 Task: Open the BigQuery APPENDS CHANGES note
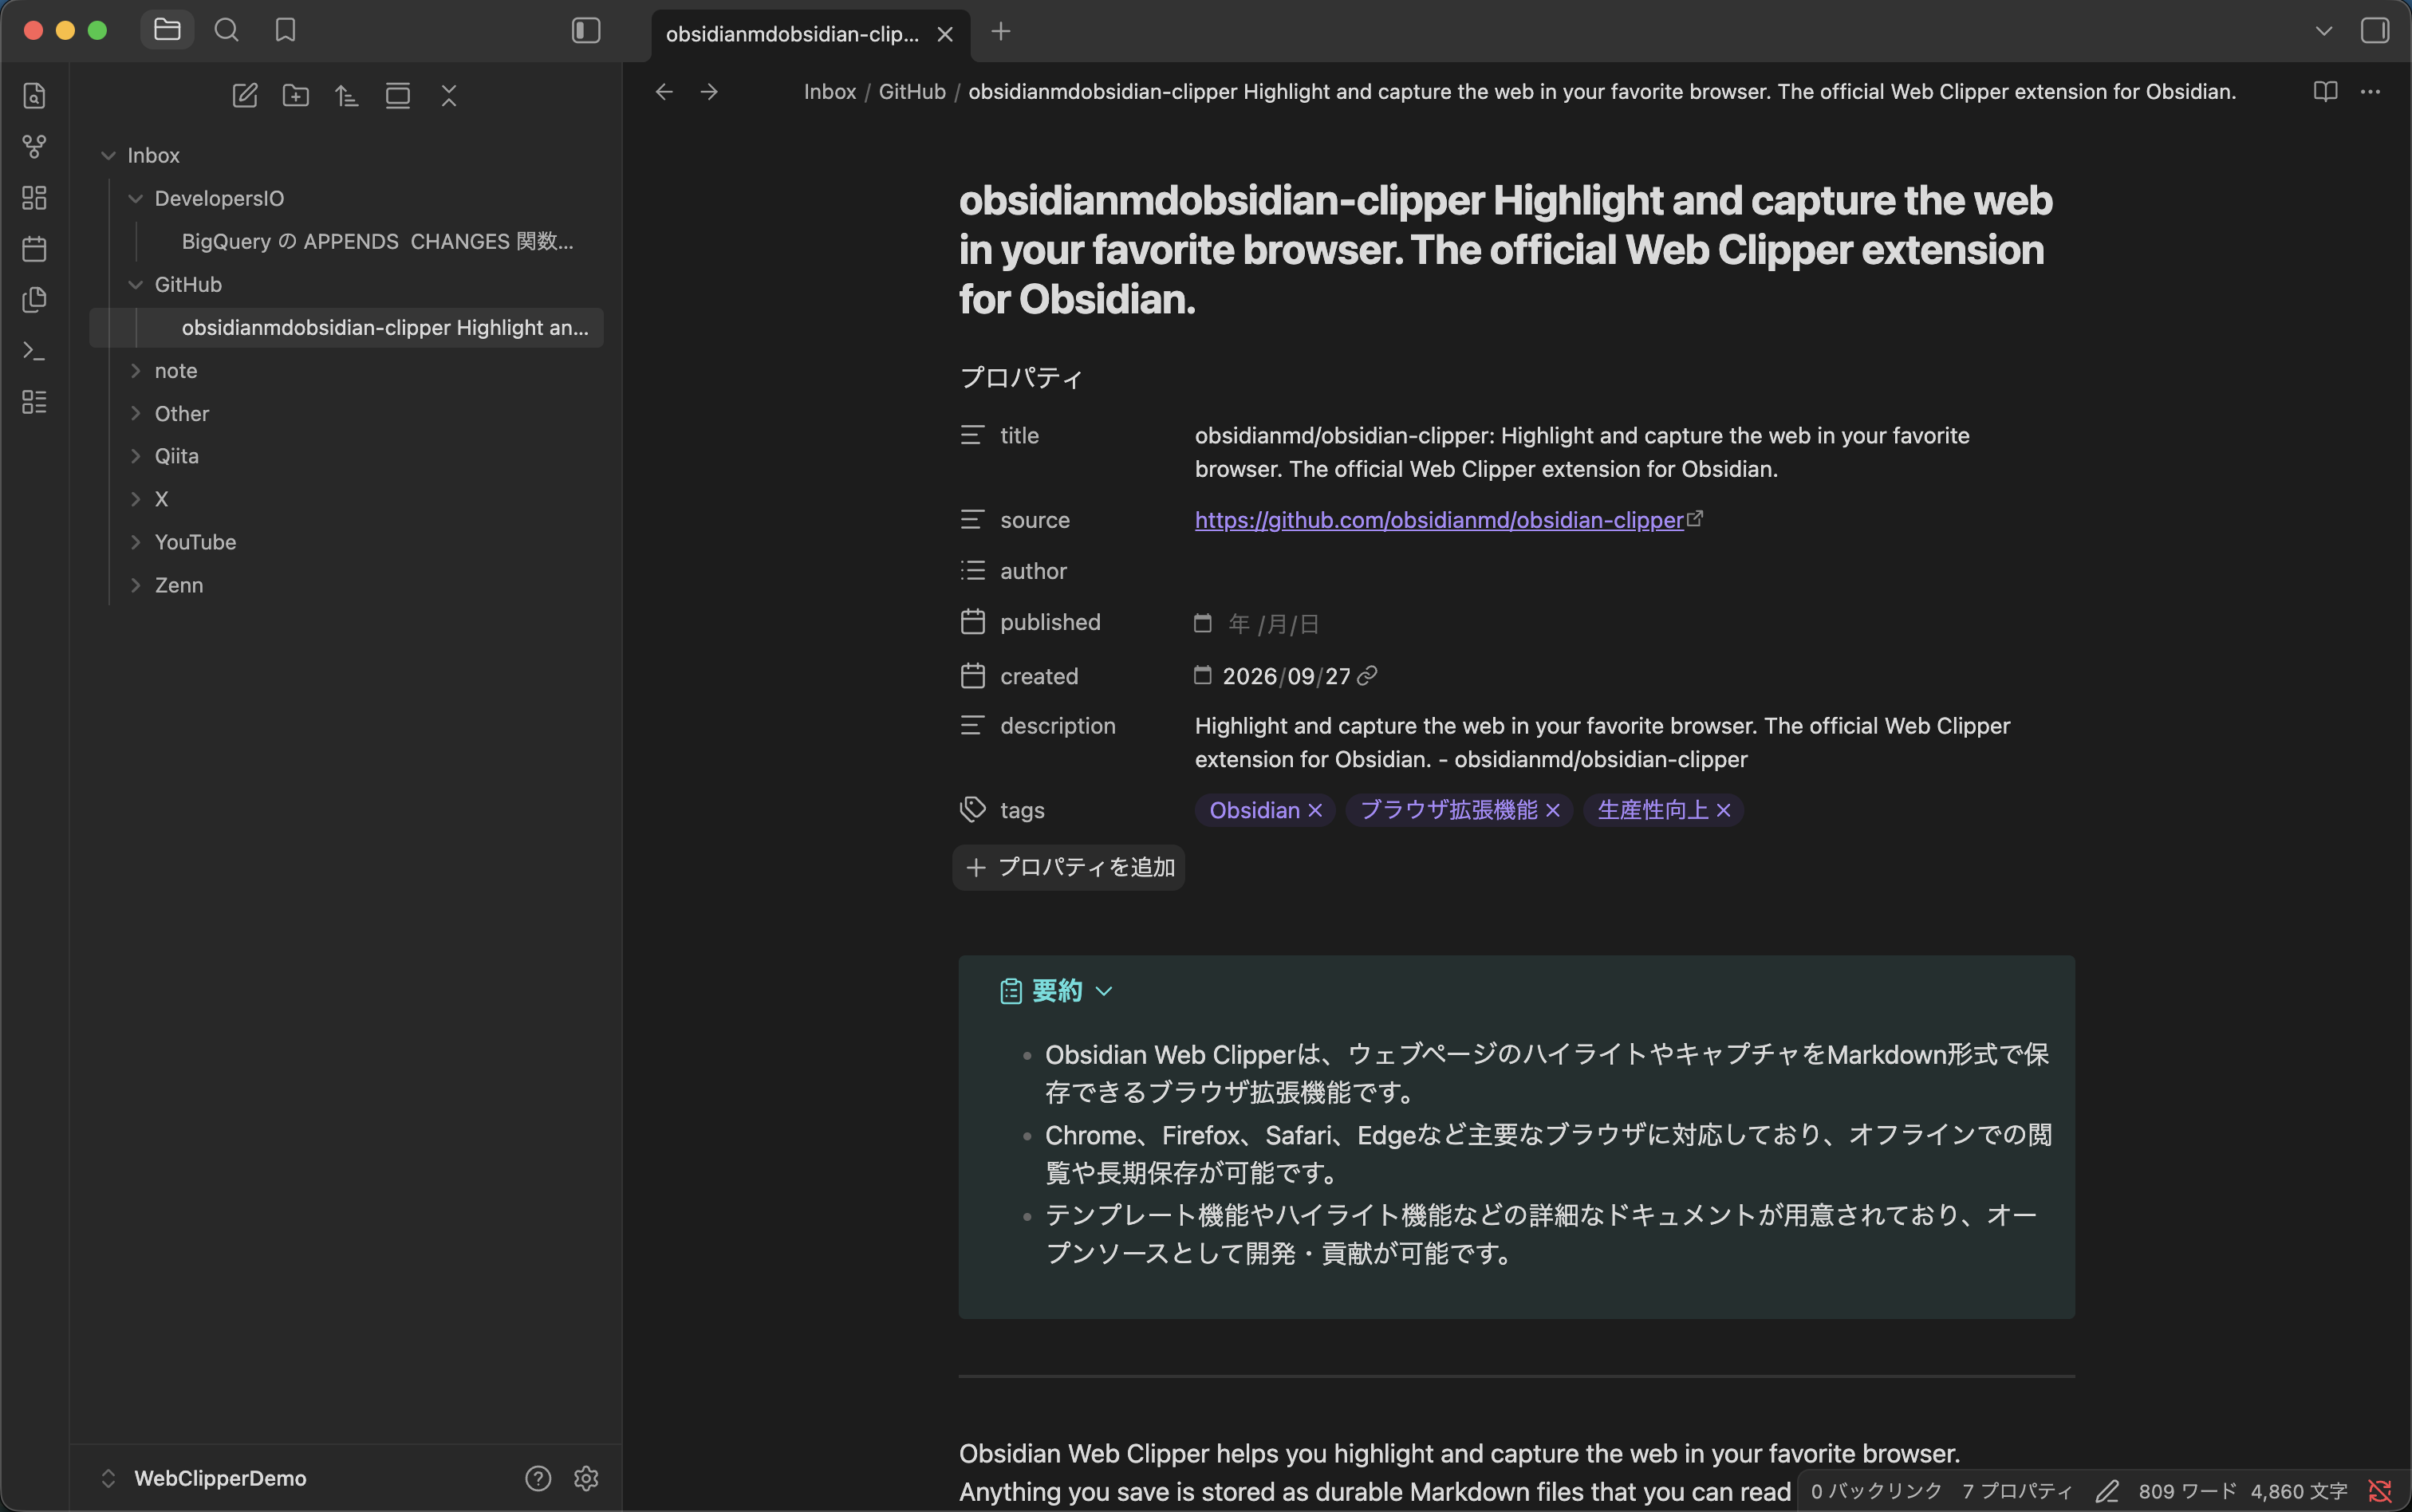377,242
